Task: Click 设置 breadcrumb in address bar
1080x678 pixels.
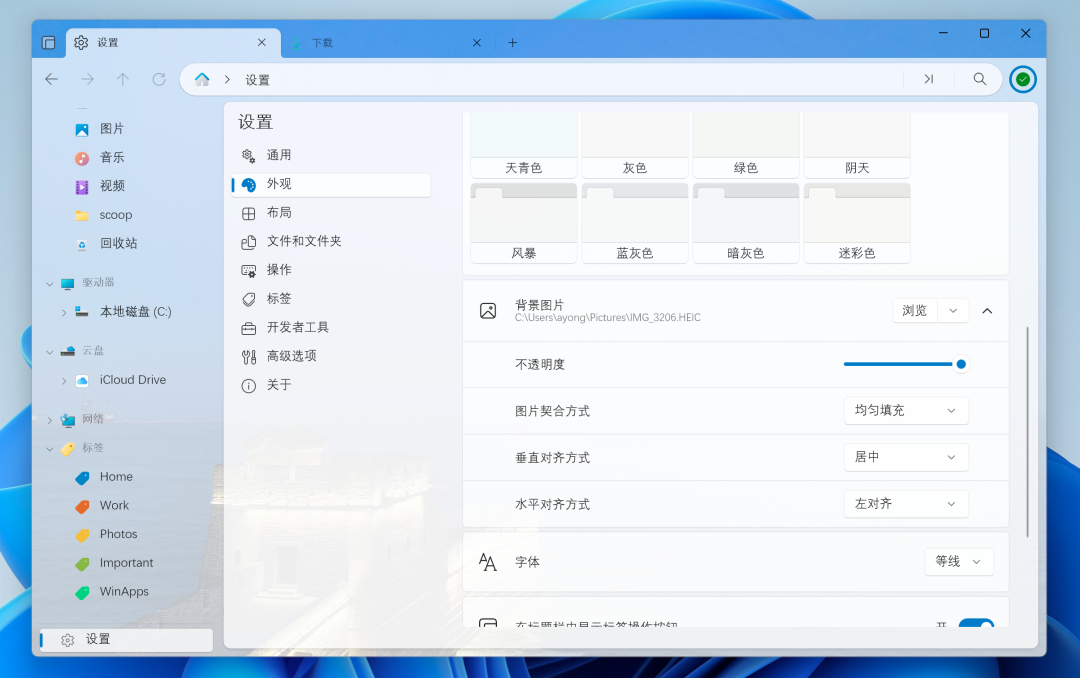Action: 258,80
